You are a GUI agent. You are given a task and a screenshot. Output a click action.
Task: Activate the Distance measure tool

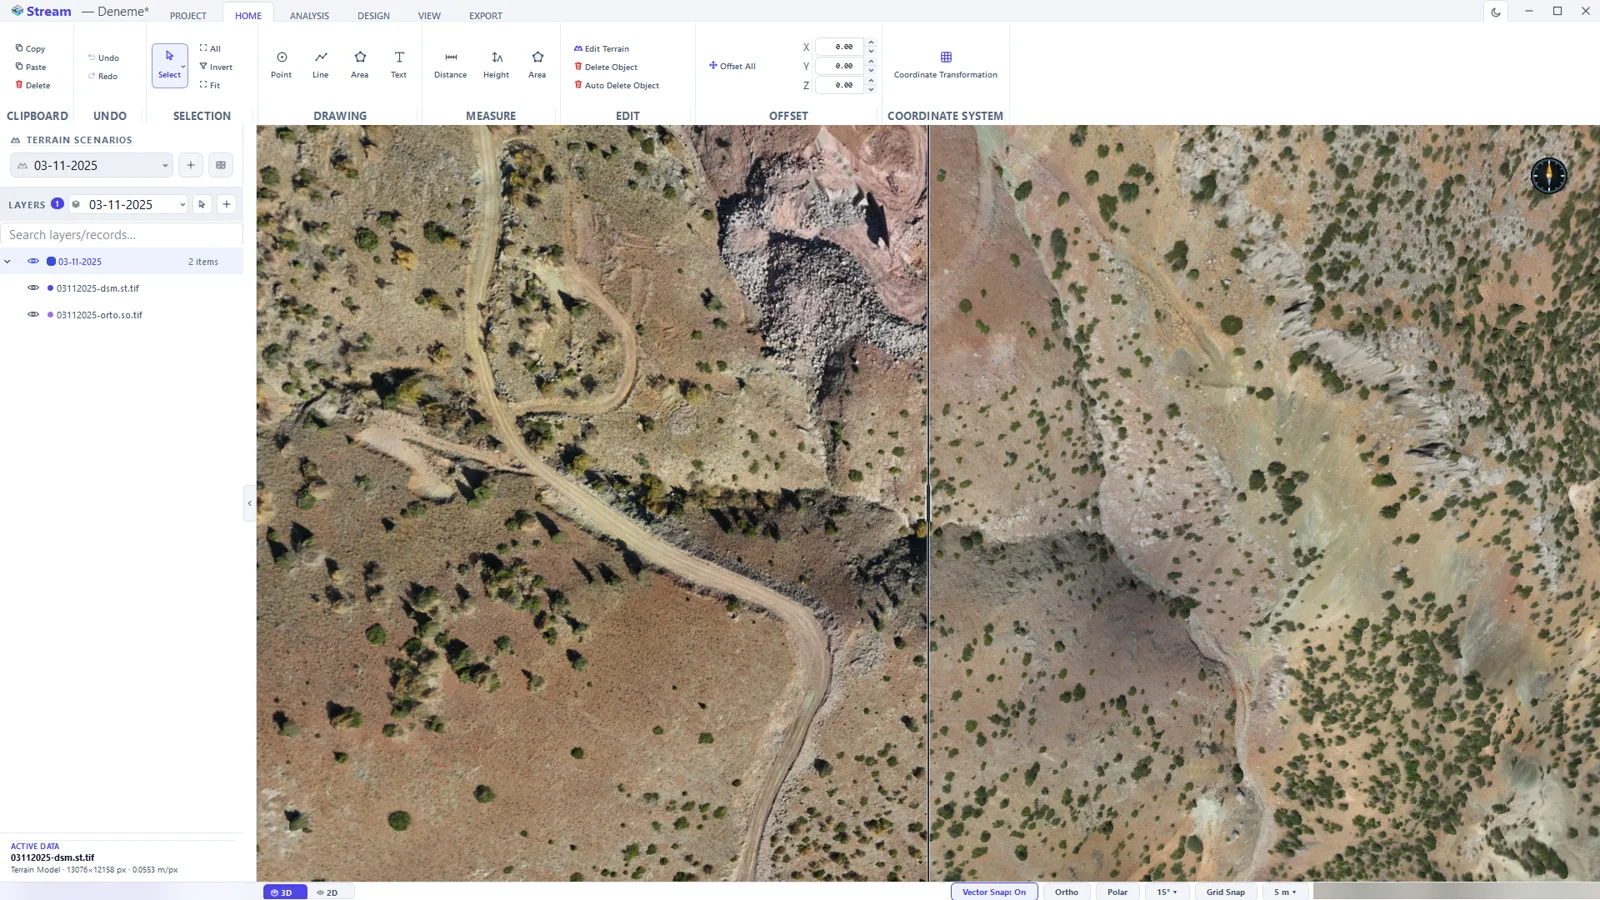(450, 65)
